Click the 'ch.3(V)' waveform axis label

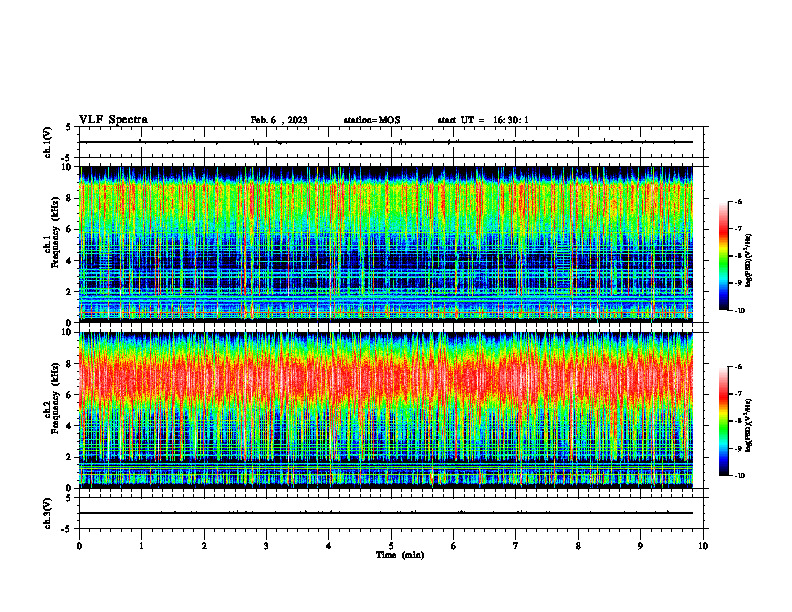(48, 513)
